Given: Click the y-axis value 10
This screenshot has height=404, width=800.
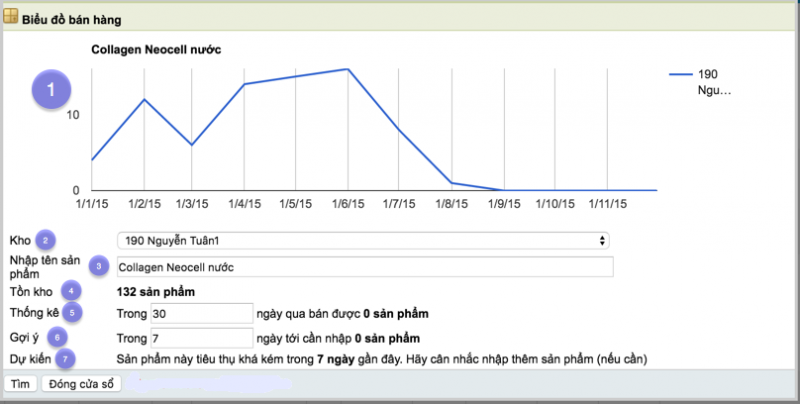Looking at the screenshot, I should point(73,115).
